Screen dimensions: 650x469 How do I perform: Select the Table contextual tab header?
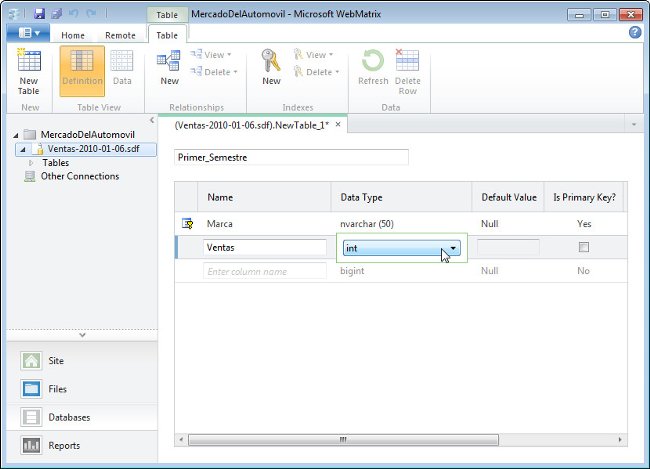tap(167, 15)
